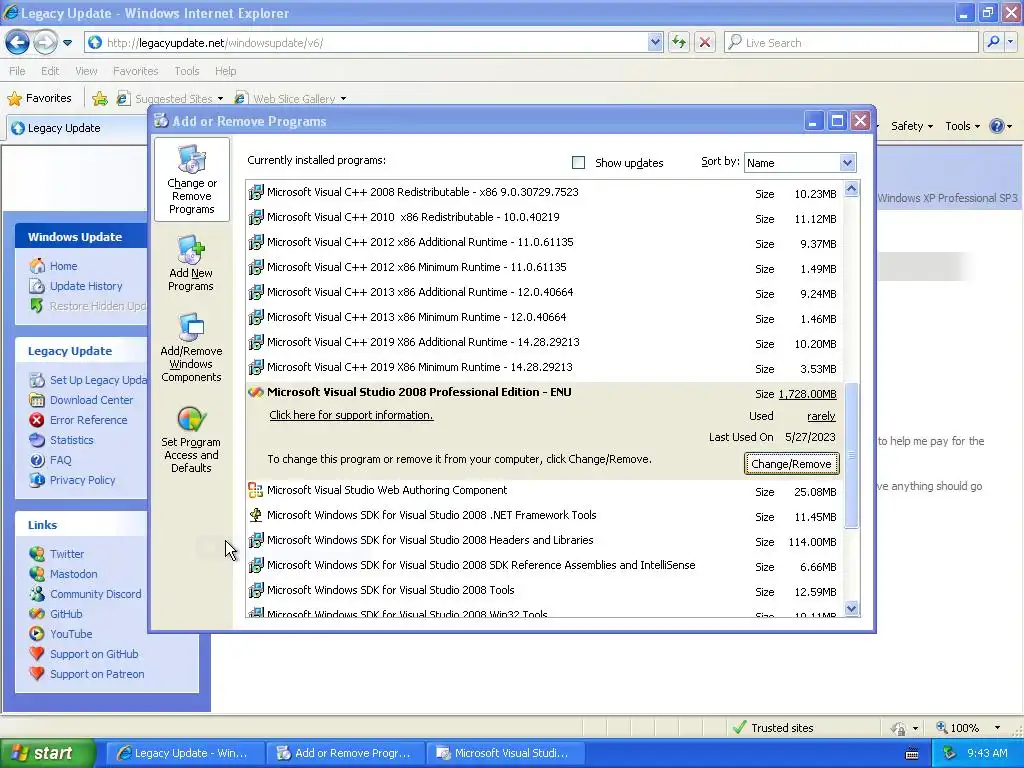This screenshot has height=768, width=1024.
Task: Click the Favorites star icon
Action: (14, 99)
